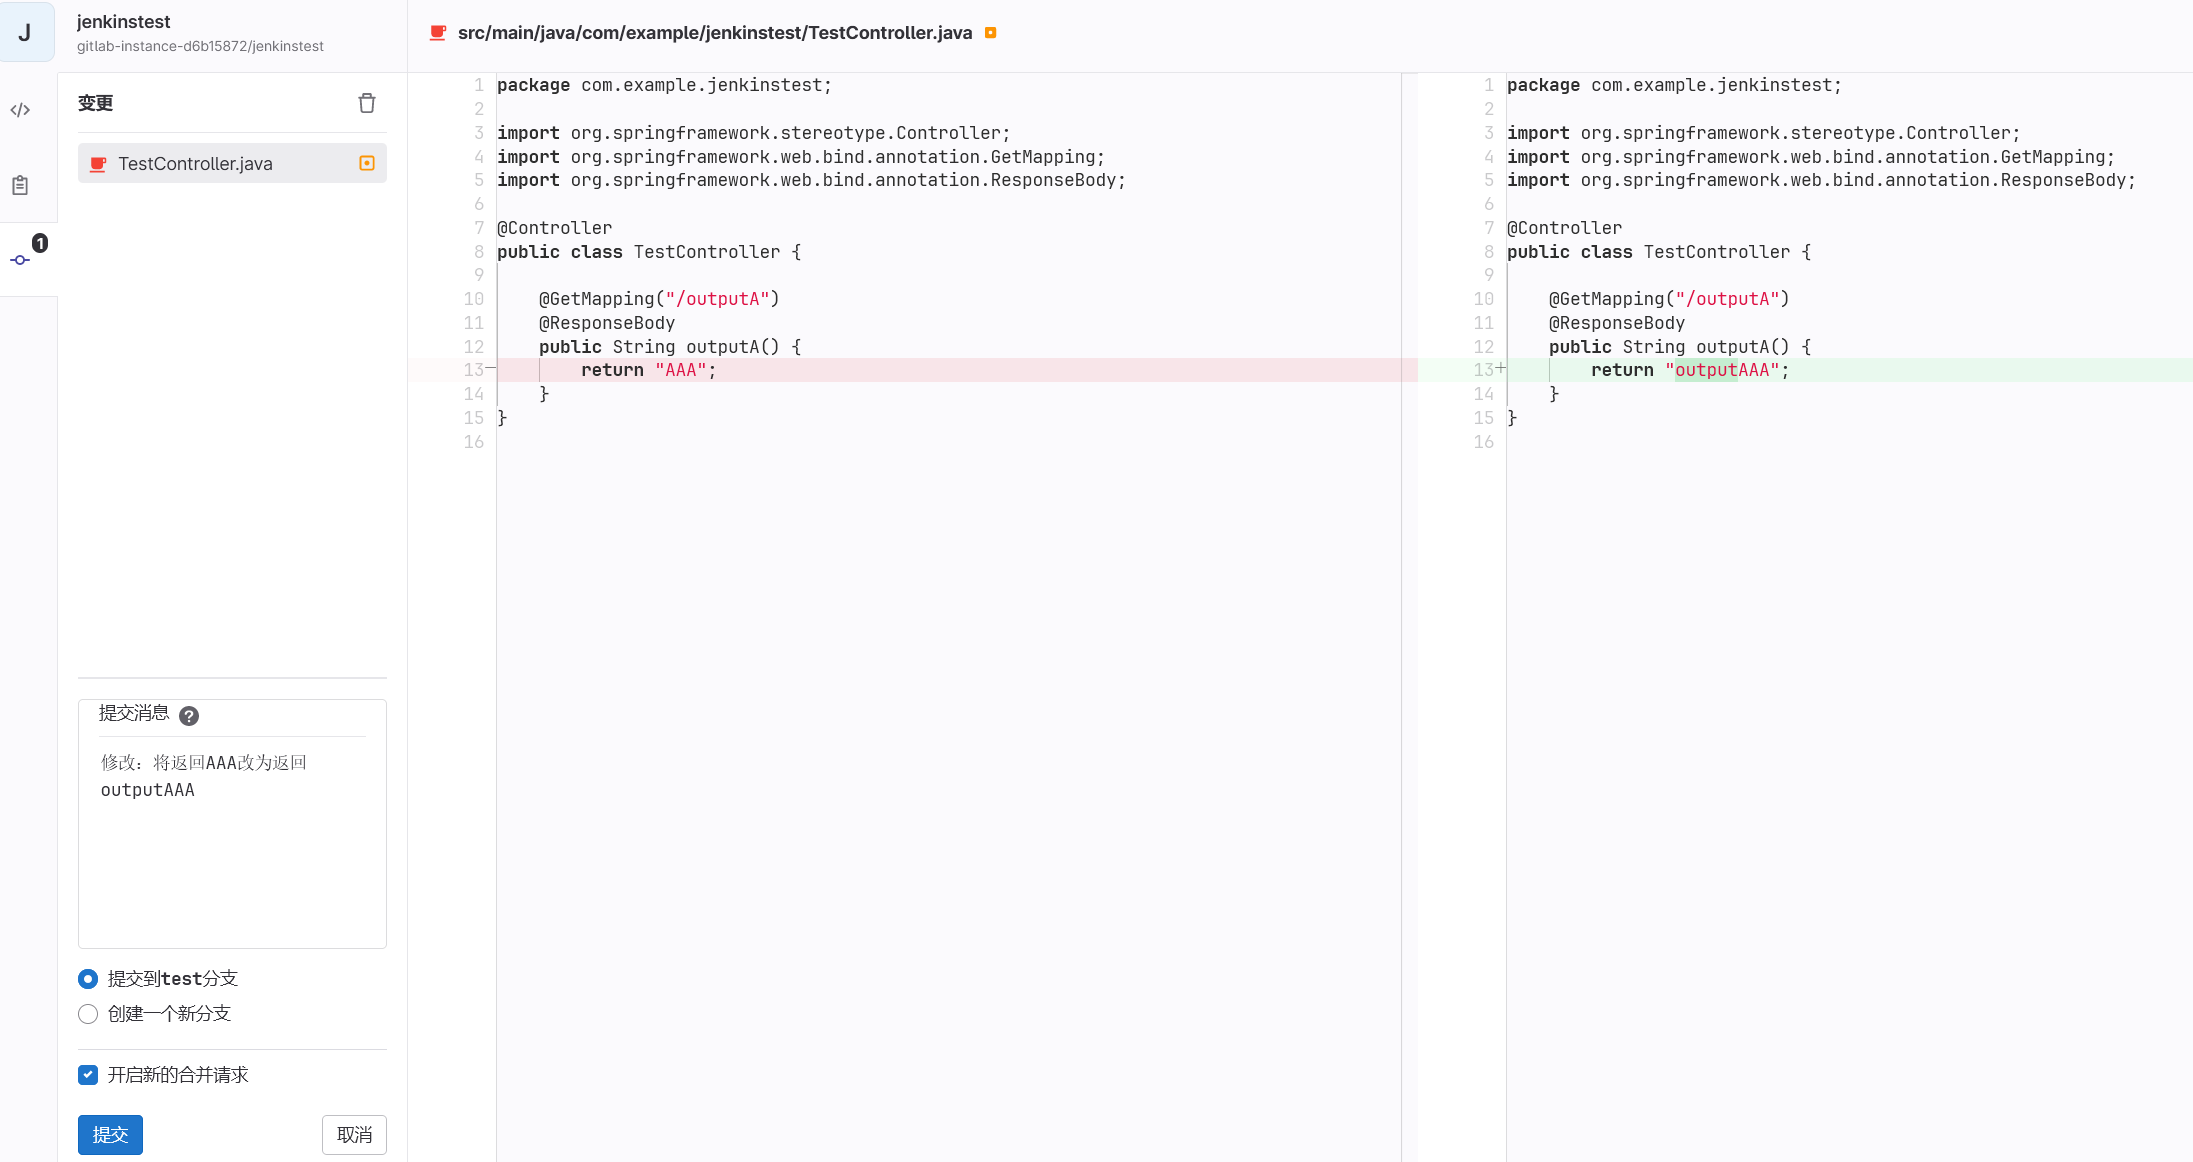The height and width of the screenshot is (1162, 2193).
Task: Open the edit code view icon
Action: 20,110
